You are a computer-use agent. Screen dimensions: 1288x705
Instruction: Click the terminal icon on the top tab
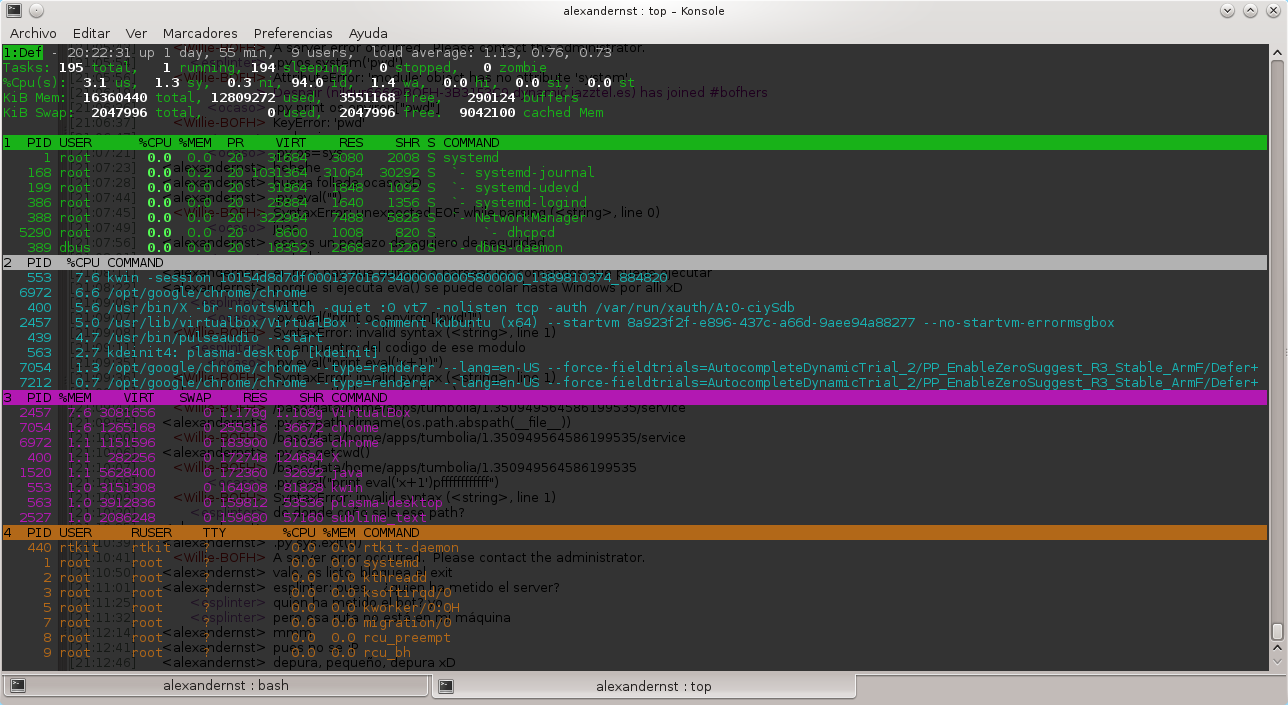tap(447, 686)
